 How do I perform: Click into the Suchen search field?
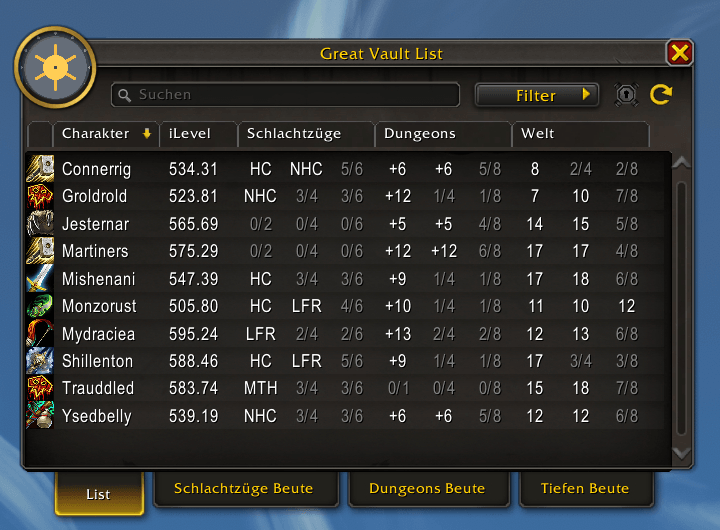pos(285,95)
